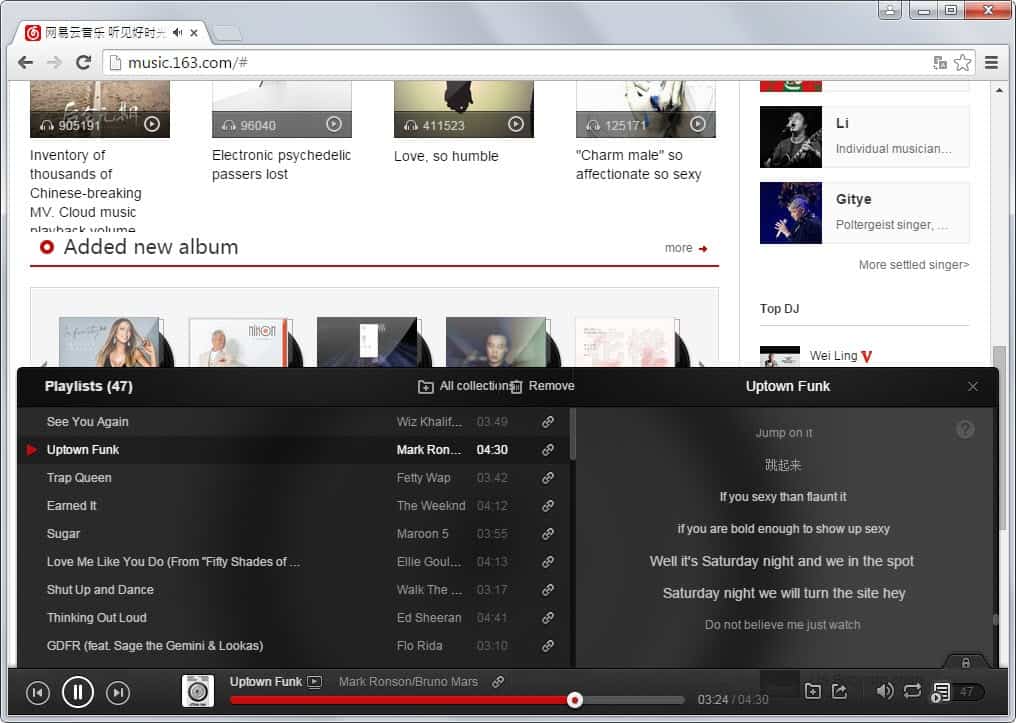Reload the page with refresh icon
This screenshot has height=723, width=1016.
[x=83, y=62]
